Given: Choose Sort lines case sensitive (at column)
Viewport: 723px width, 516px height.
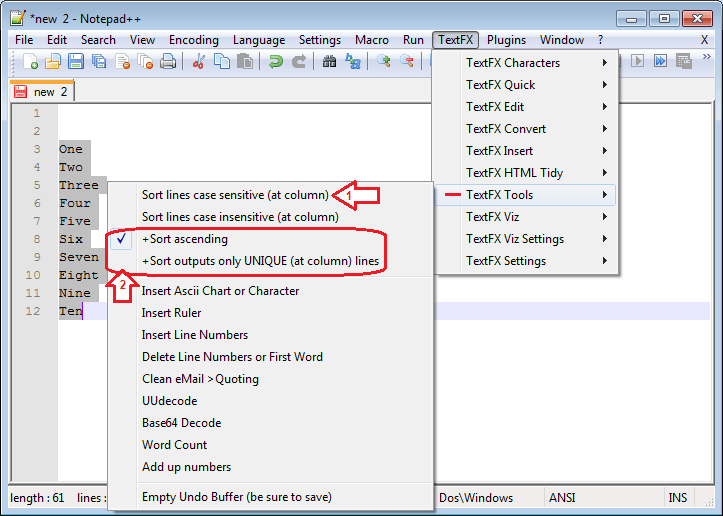Looking at the screenshot, I should pos(234,195).
